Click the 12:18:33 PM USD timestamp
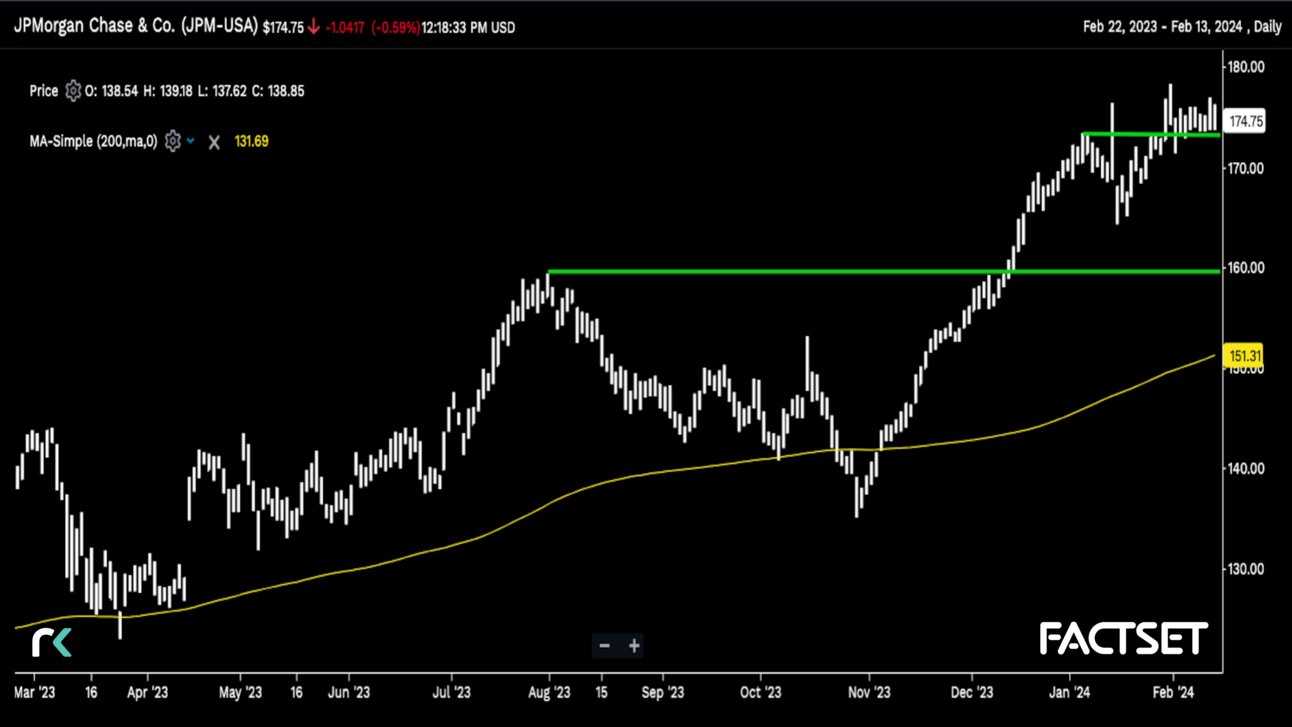1292x727 pixels. click(x=468, y=28)
